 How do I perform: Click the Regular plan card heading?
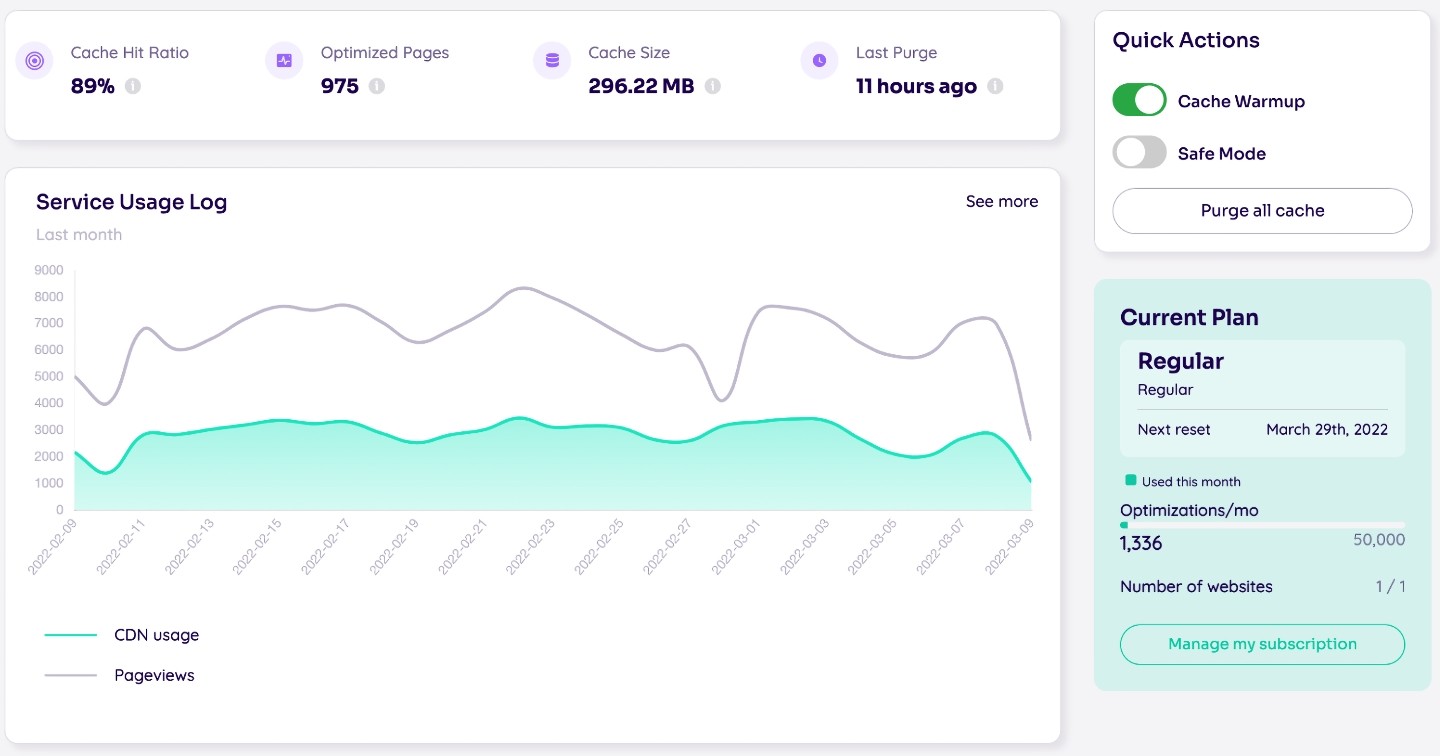point(1181,361)
